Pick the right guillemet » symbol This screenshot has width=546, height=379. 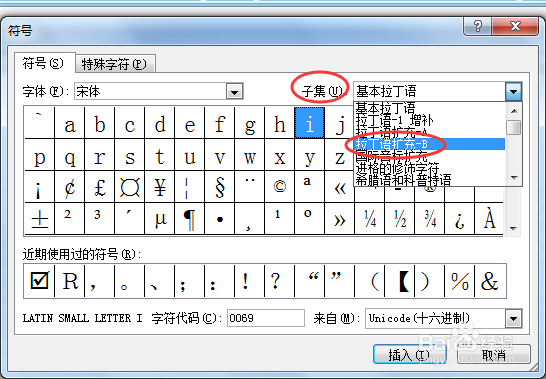pos(340,219)
